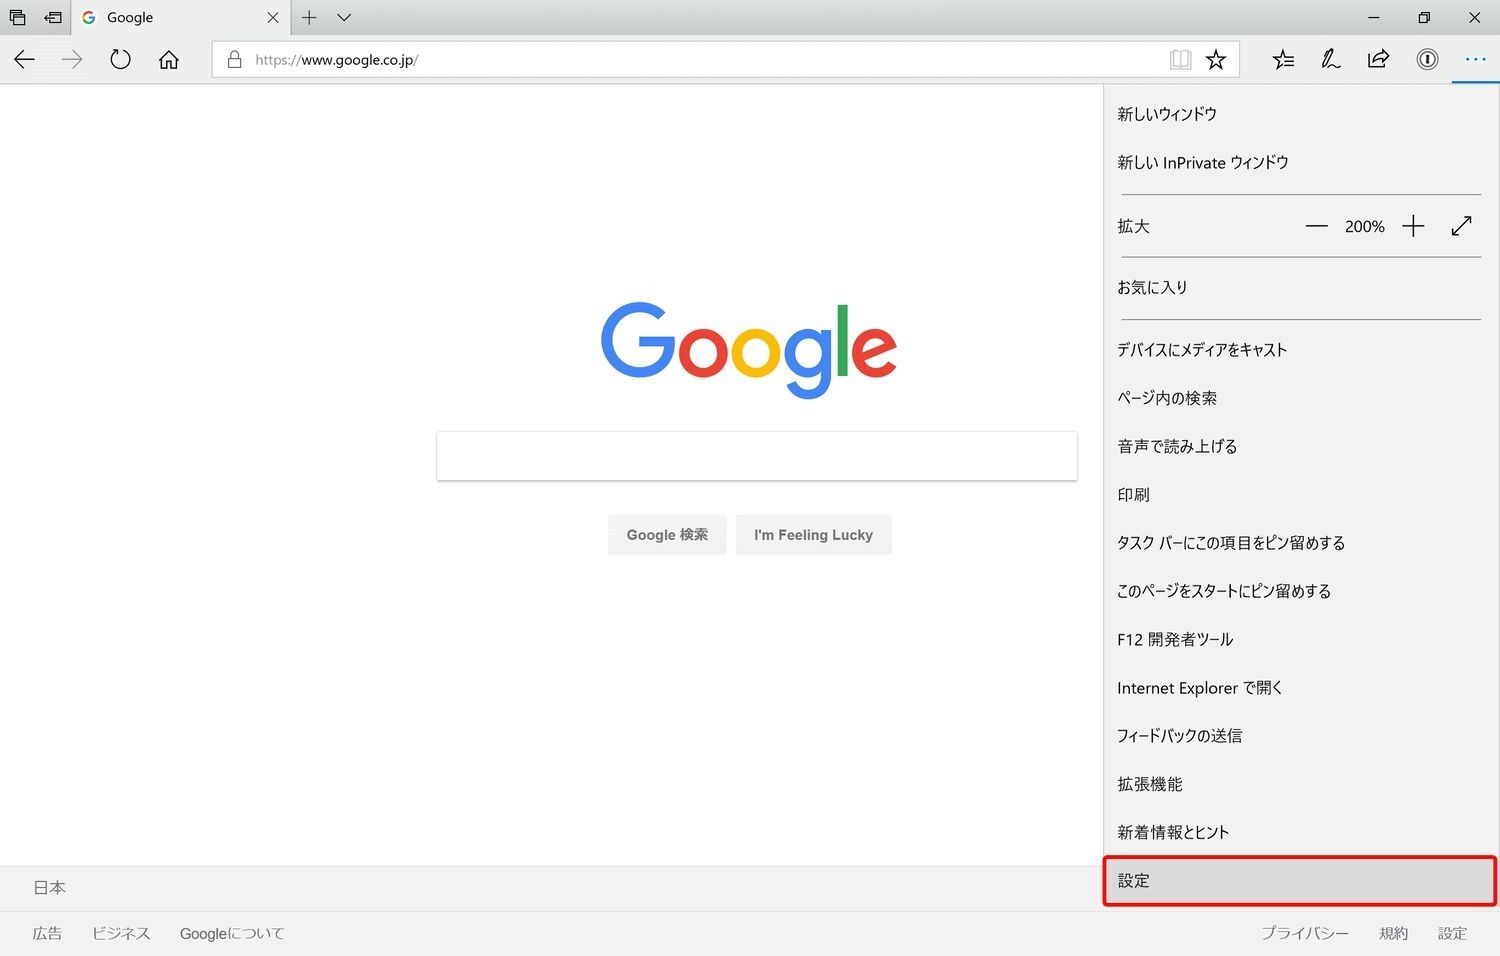Click the Add notes pen icon
1500x956 pixels.
1330,60
